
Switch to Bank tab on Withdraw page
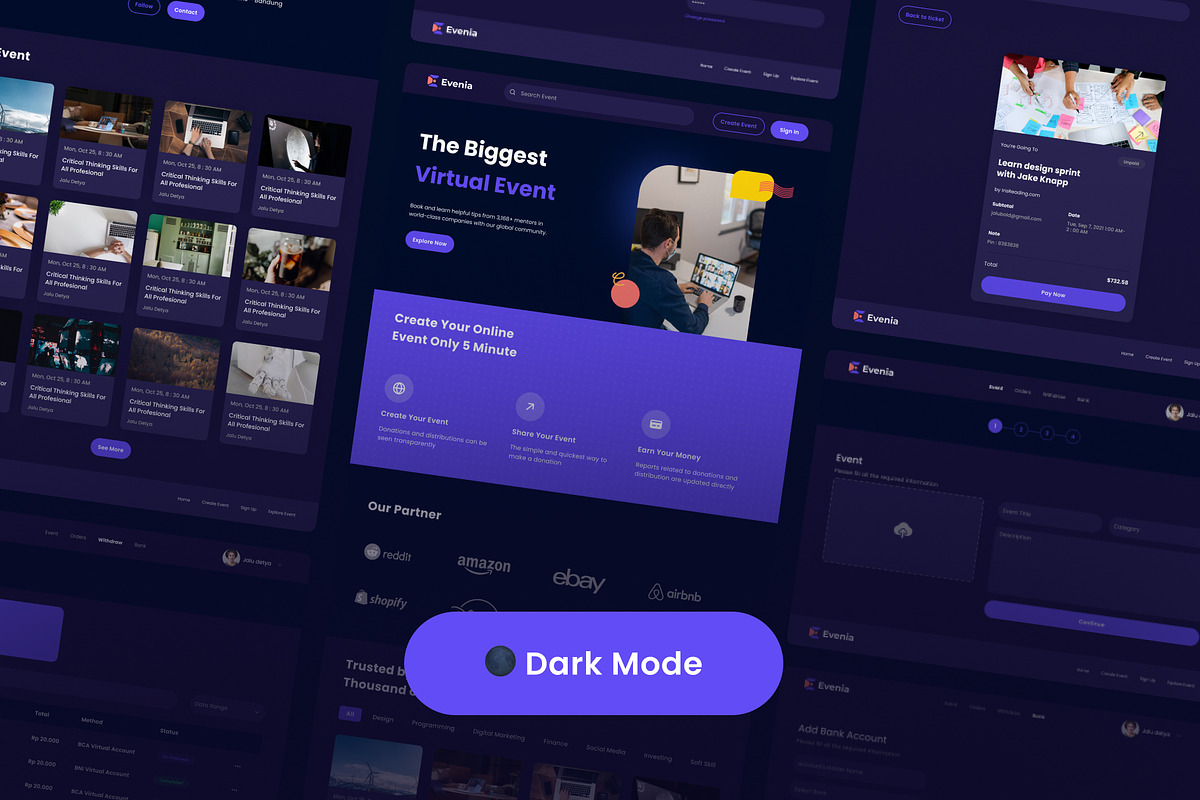click(x=140, y=545)
